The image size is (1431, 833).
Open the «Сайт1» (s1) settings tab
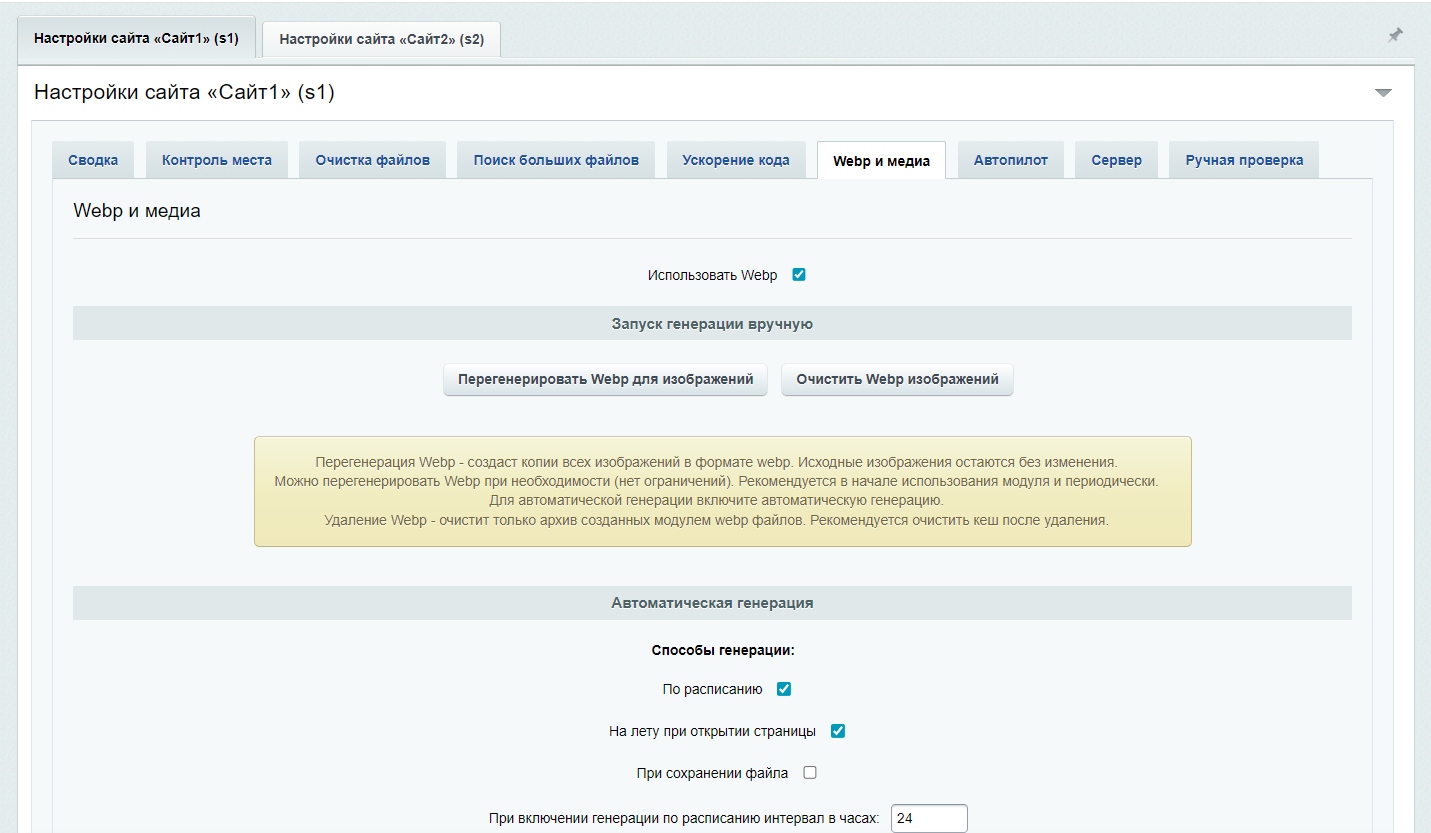(136, 39)
